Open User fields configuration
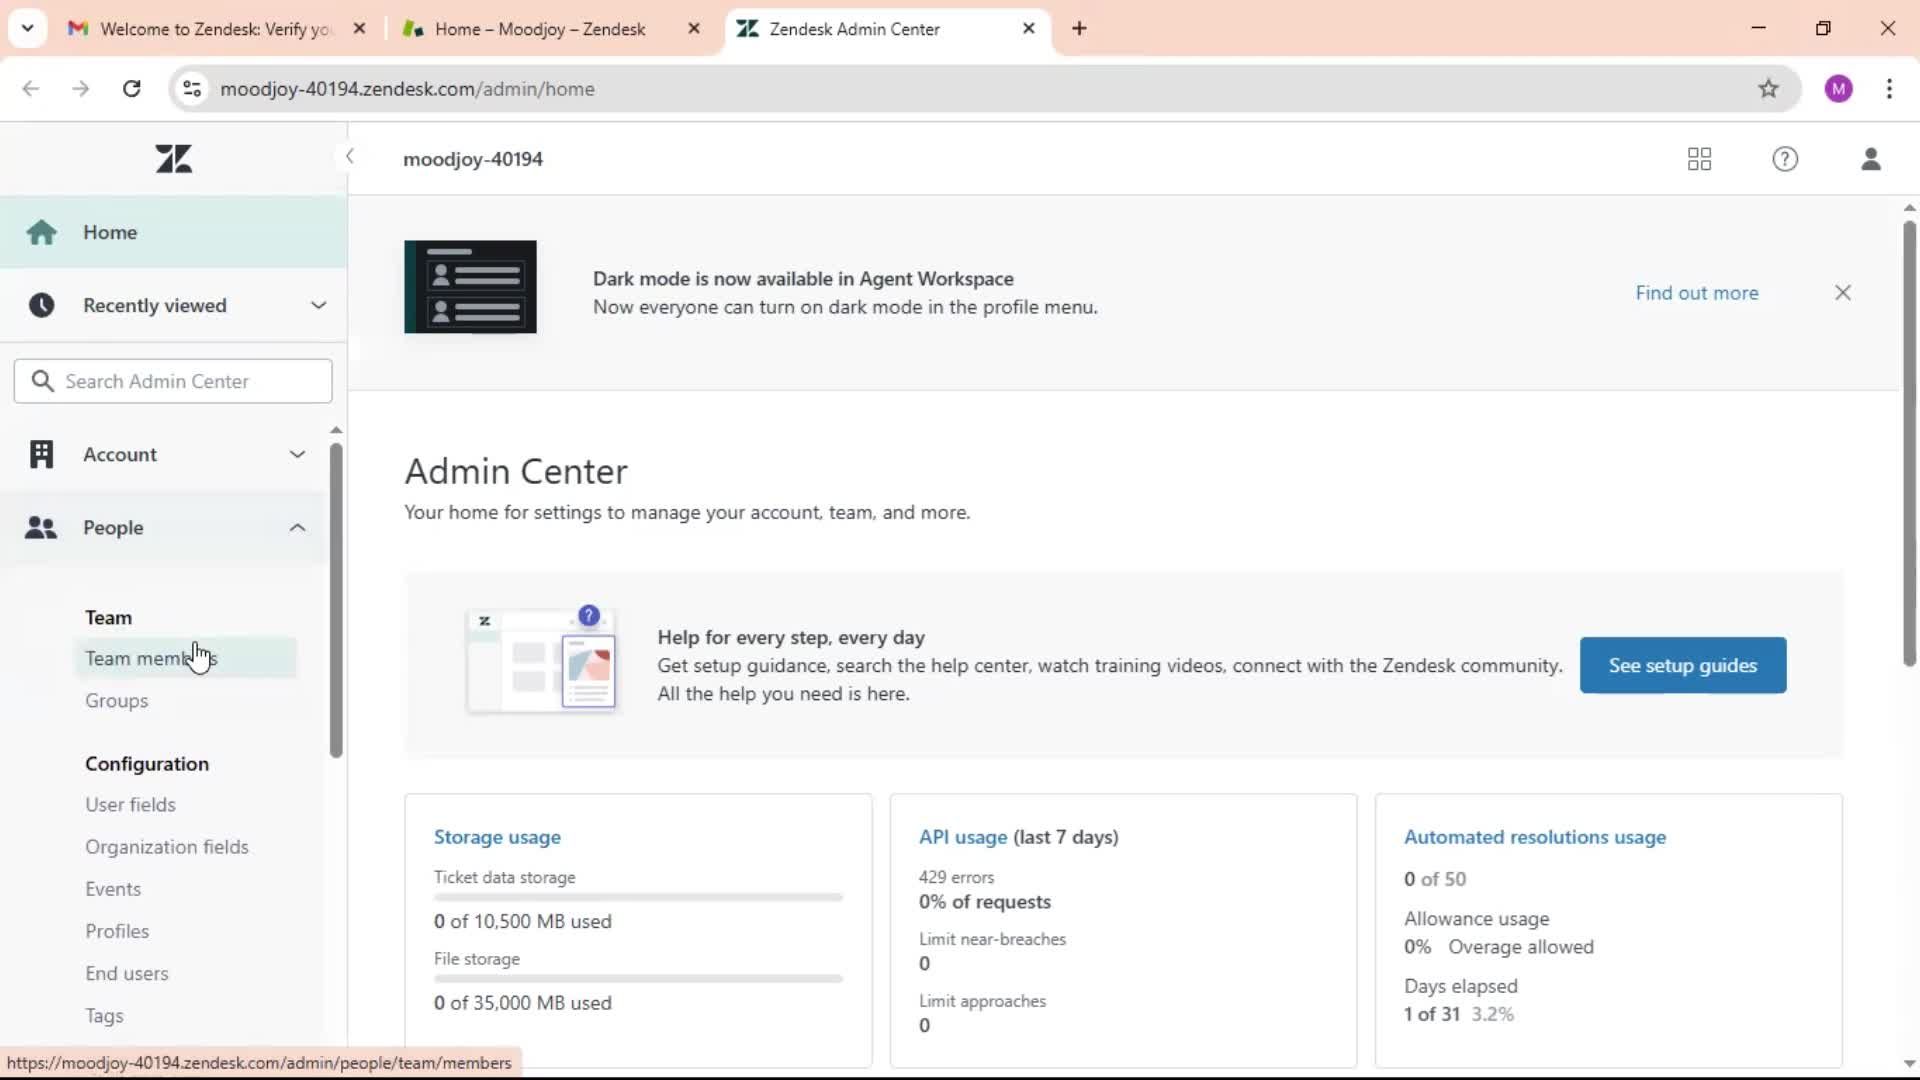Screen dimensions: 1920x1080 130,805
